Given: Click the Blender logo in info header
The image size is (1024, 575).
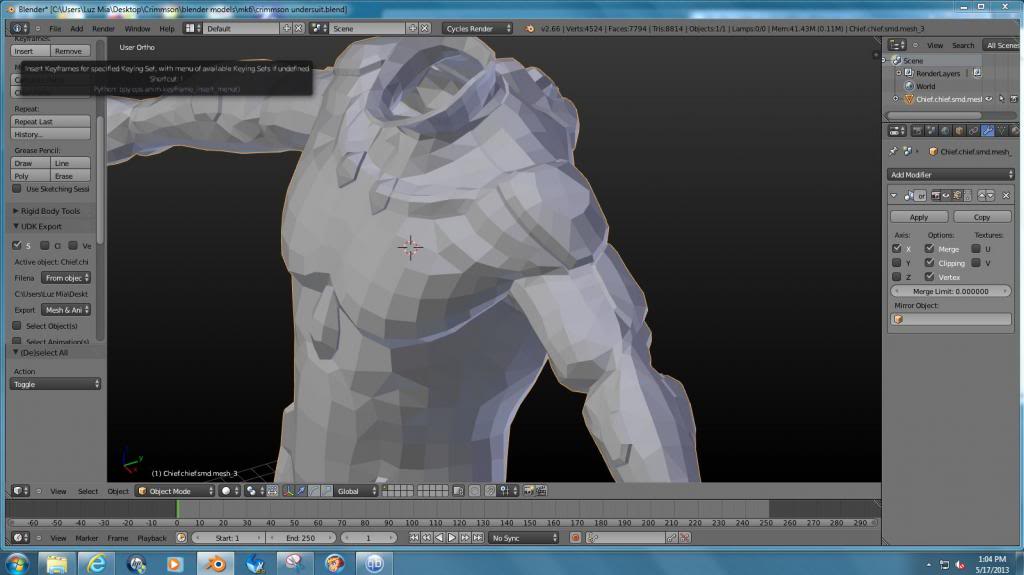Looking at the screenshot, I should (x=530, y=28).
